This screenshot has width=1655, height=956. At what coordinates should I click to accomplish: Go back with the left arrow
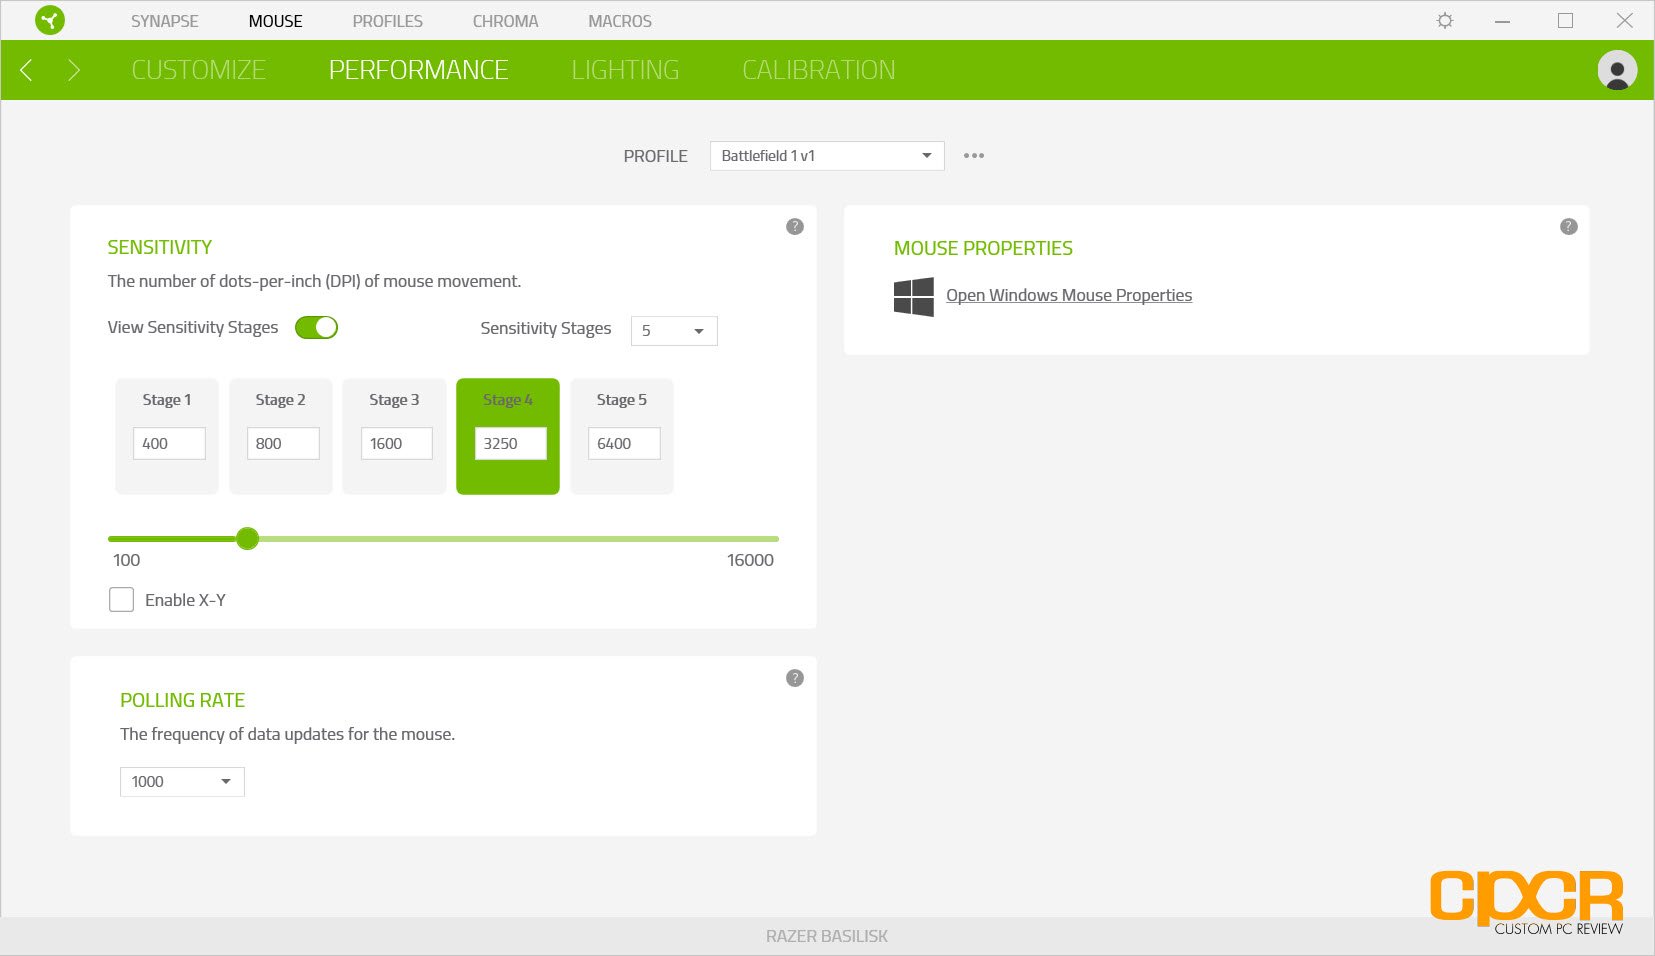(27, 70)
